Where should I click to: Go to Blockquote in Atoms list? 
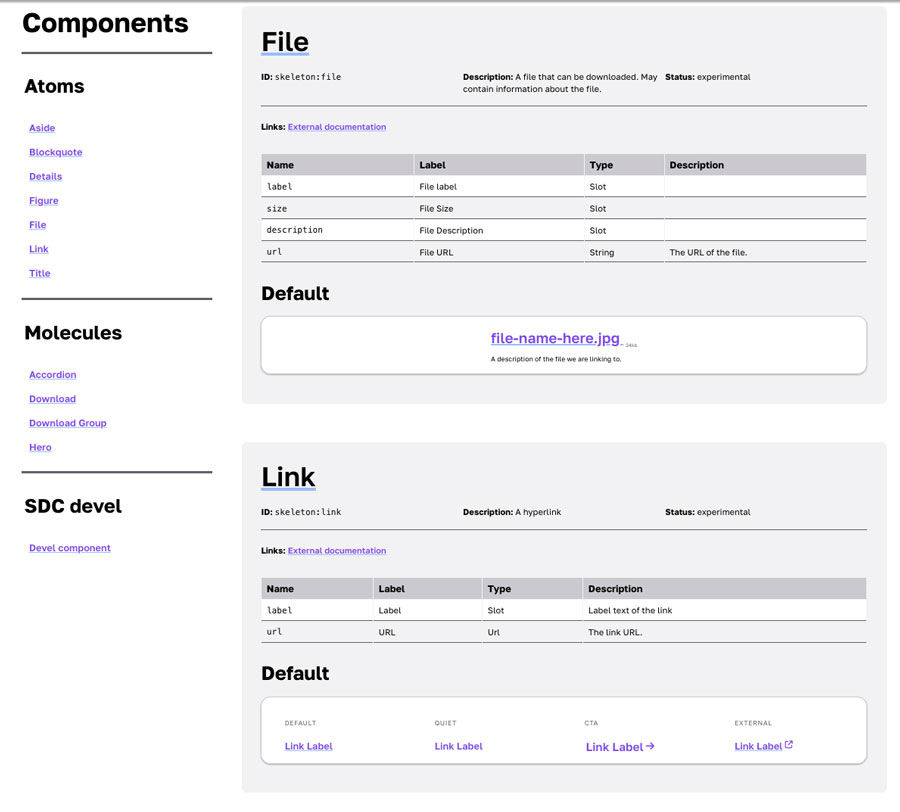click(56, 152)
